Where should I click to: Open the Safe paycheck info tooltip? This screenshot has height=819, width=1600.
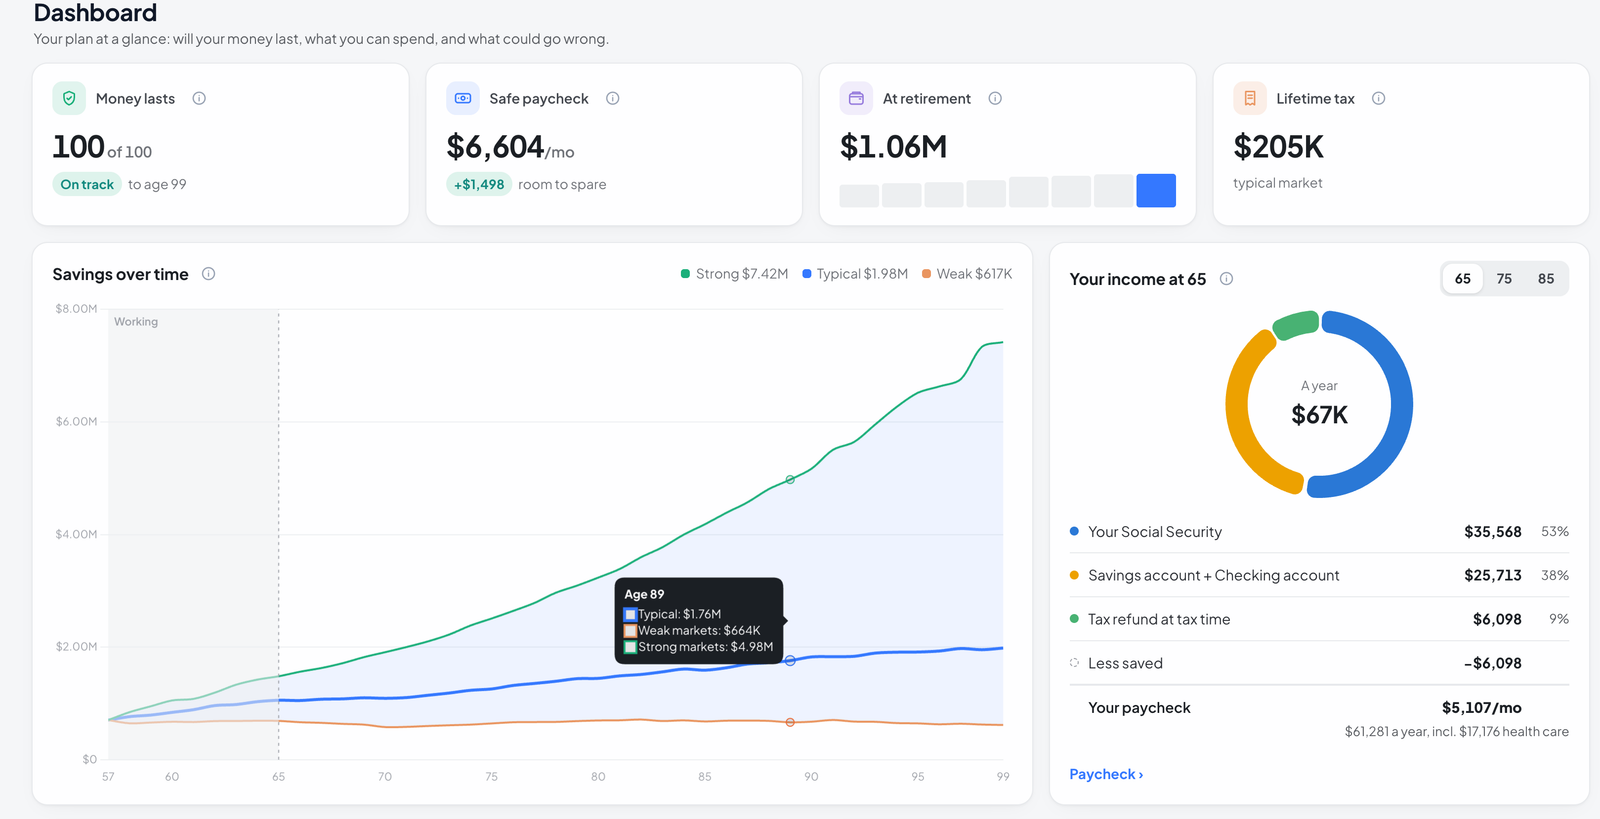point(613,98)
